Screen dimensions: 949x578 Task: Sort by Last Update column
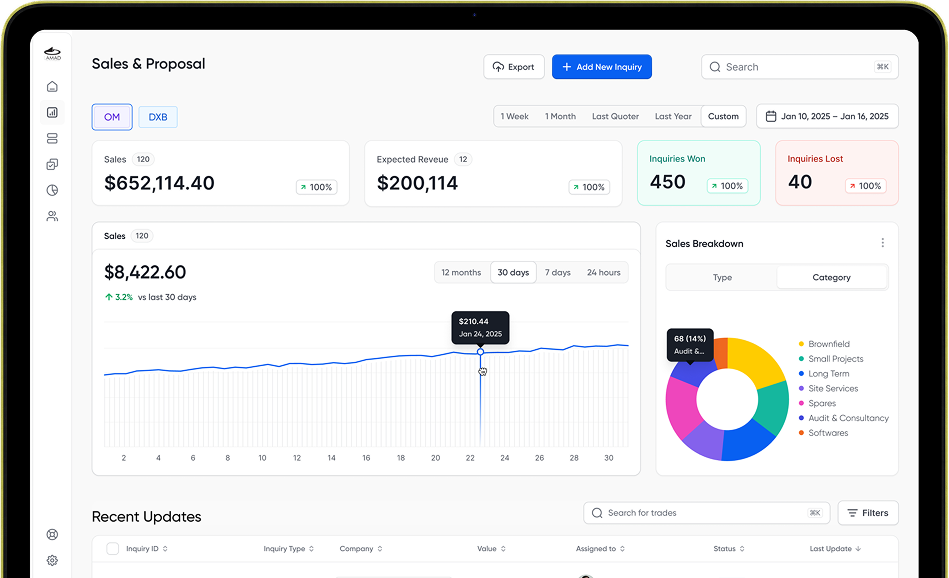pyautogui.click(x=835, y=549)
